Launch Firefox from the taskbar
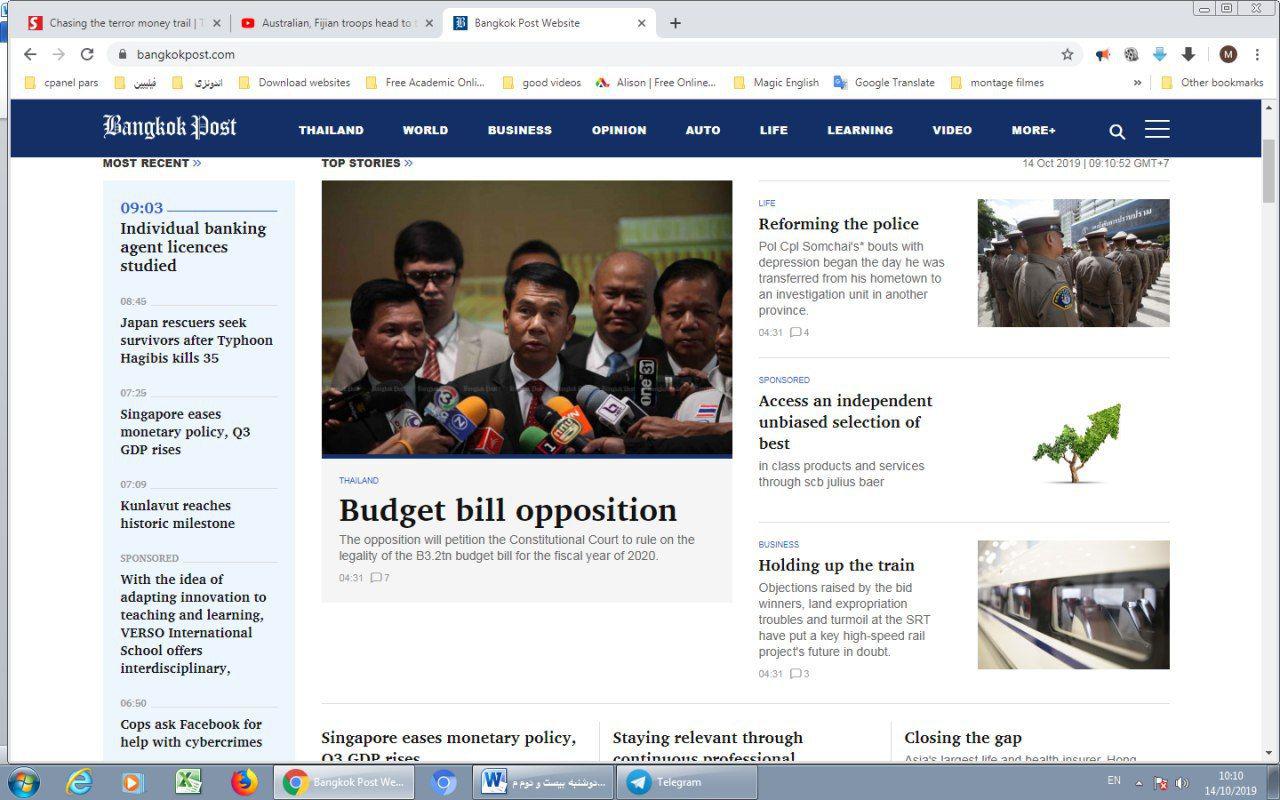 pyautogui.click(x=244, y=782)
